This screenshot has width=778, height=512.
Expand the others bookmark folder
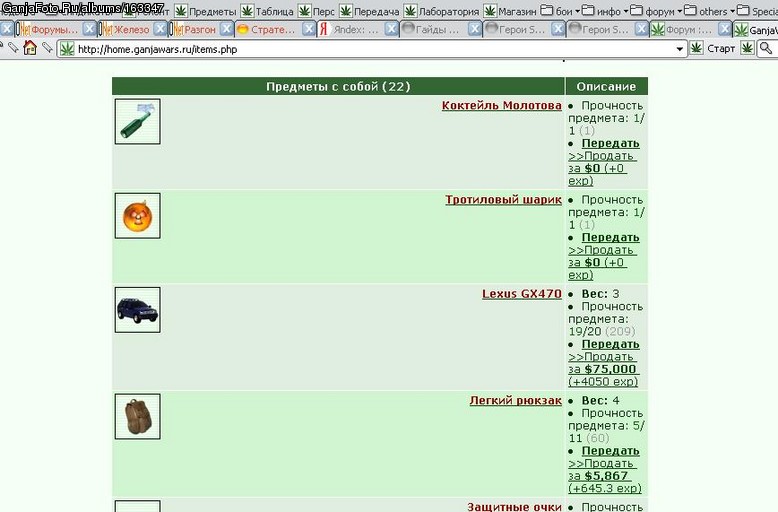pyautogui.click(x=710, y=11)
